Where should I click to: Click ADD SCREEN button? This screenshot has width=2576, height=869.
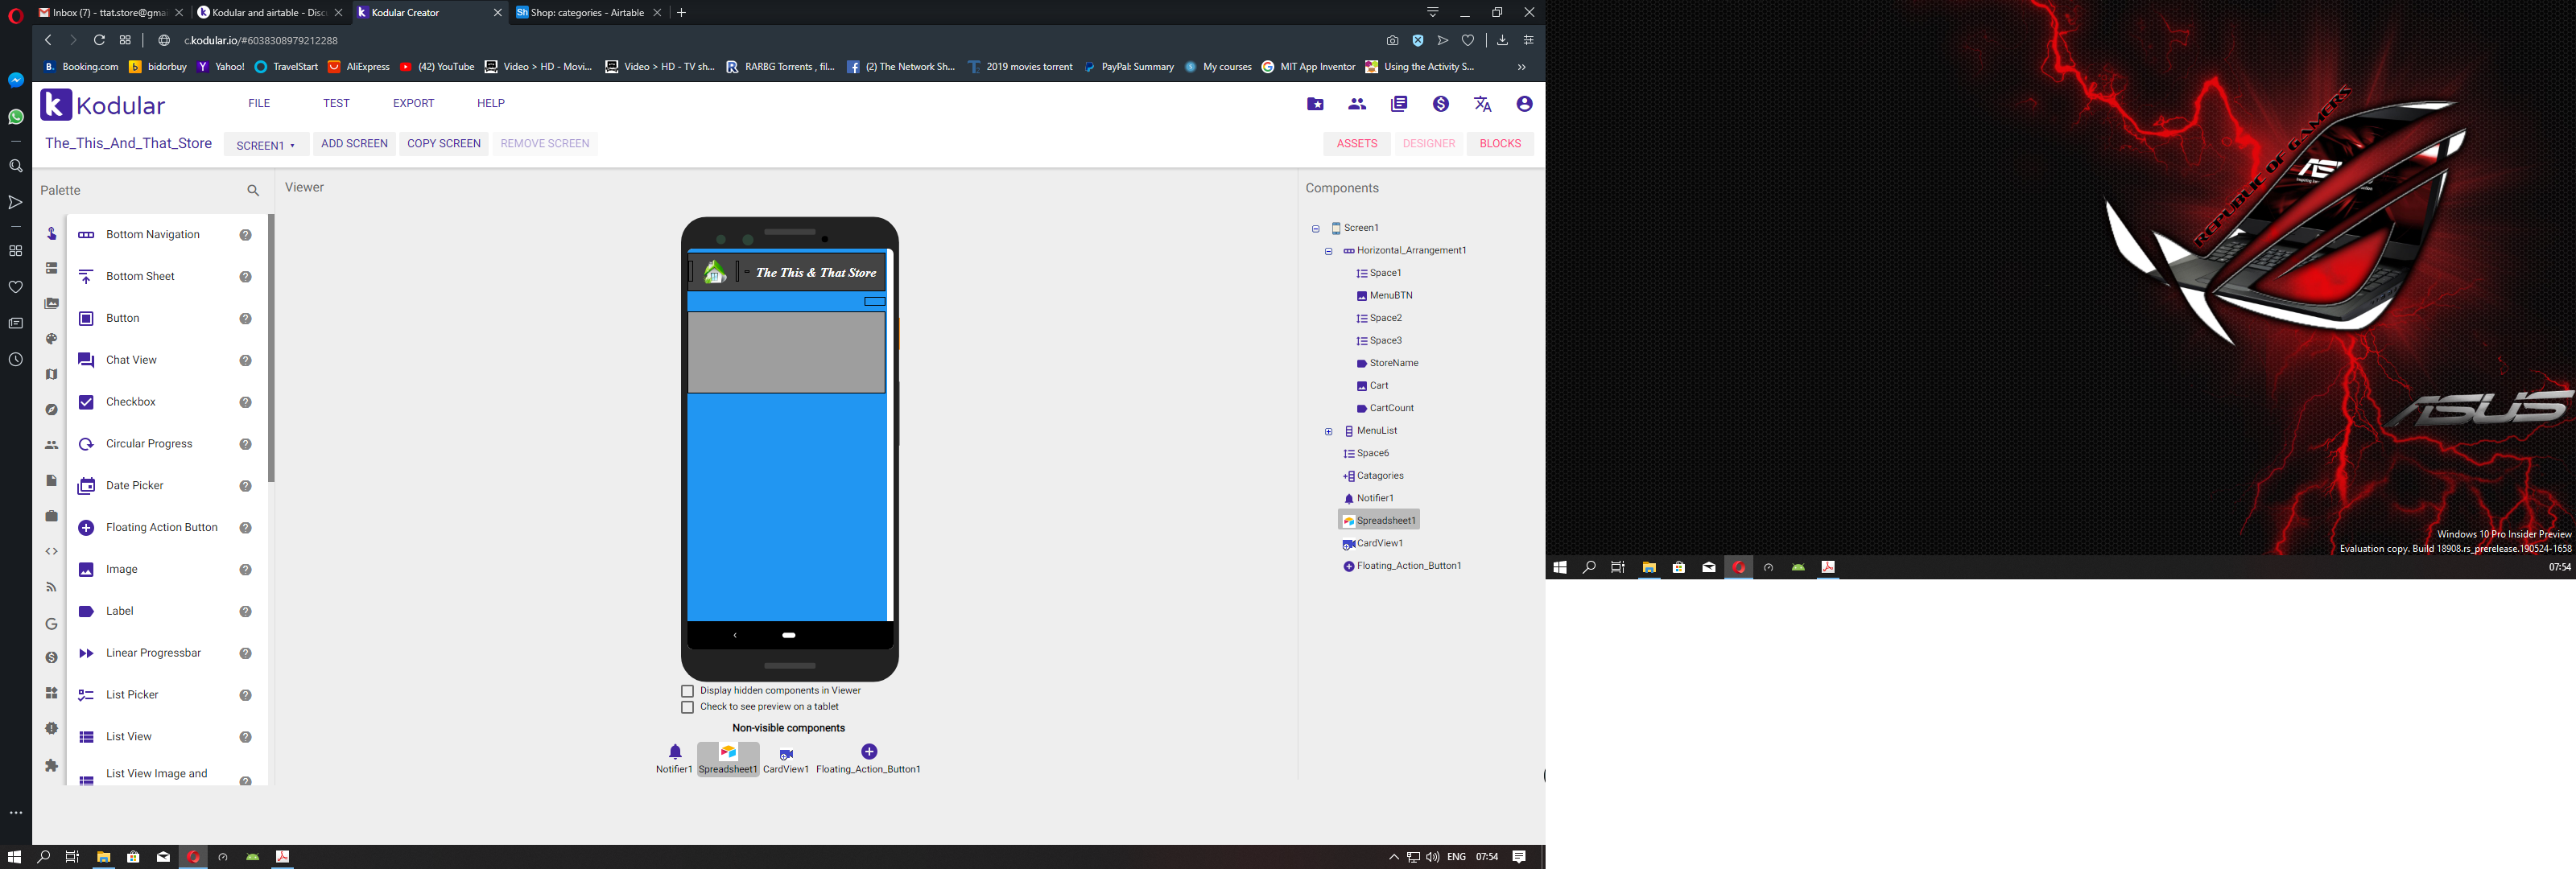[354, 144]
